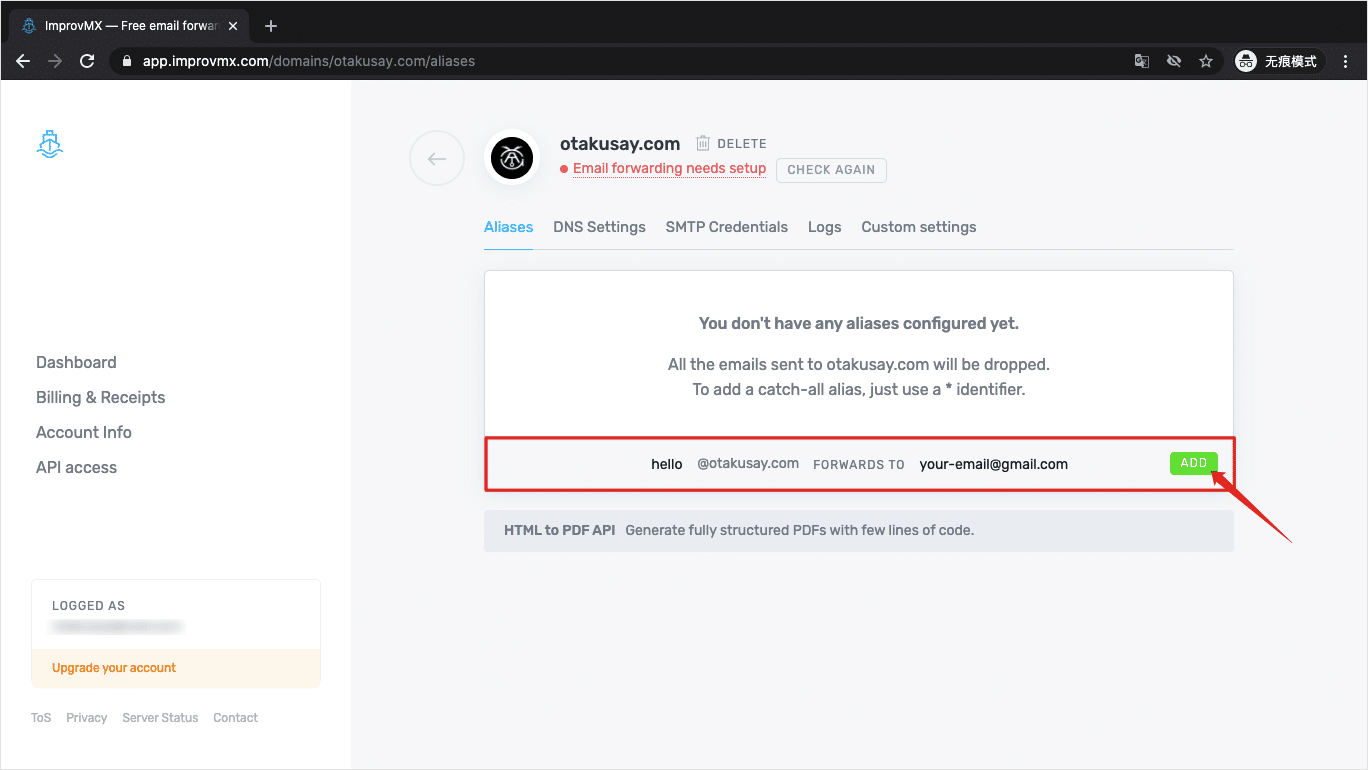Open API access in the sidebar

pyautogui.click(x=76, y=467)
